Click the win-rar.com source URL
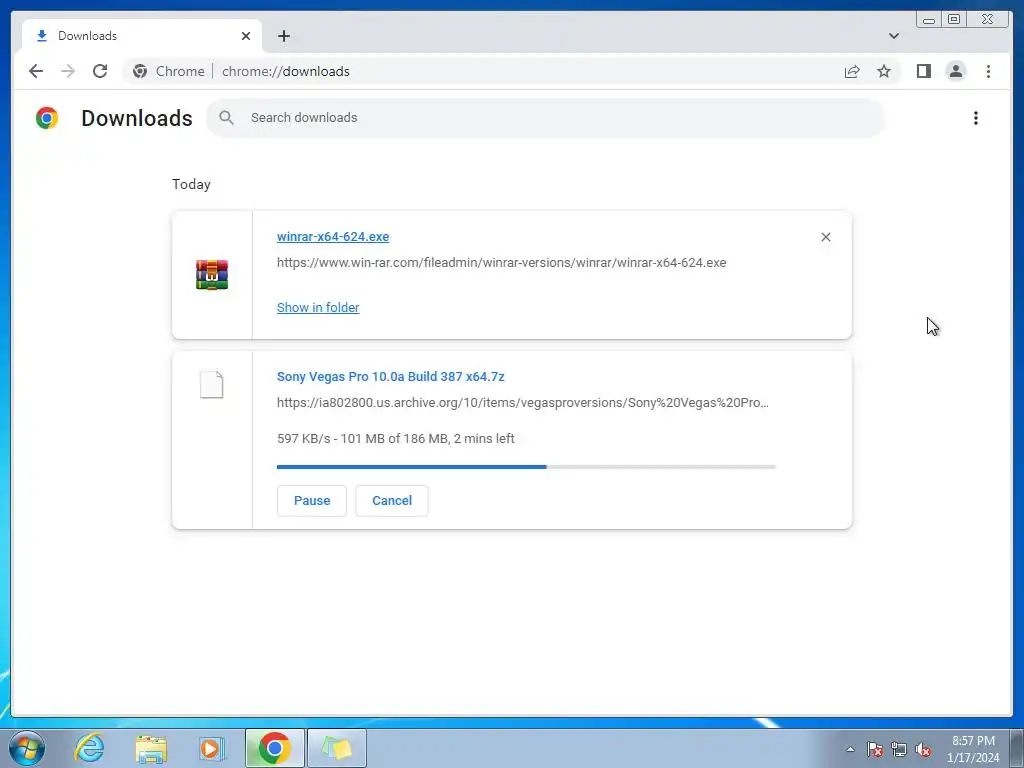1024x768 pixels. click(502, 263)
